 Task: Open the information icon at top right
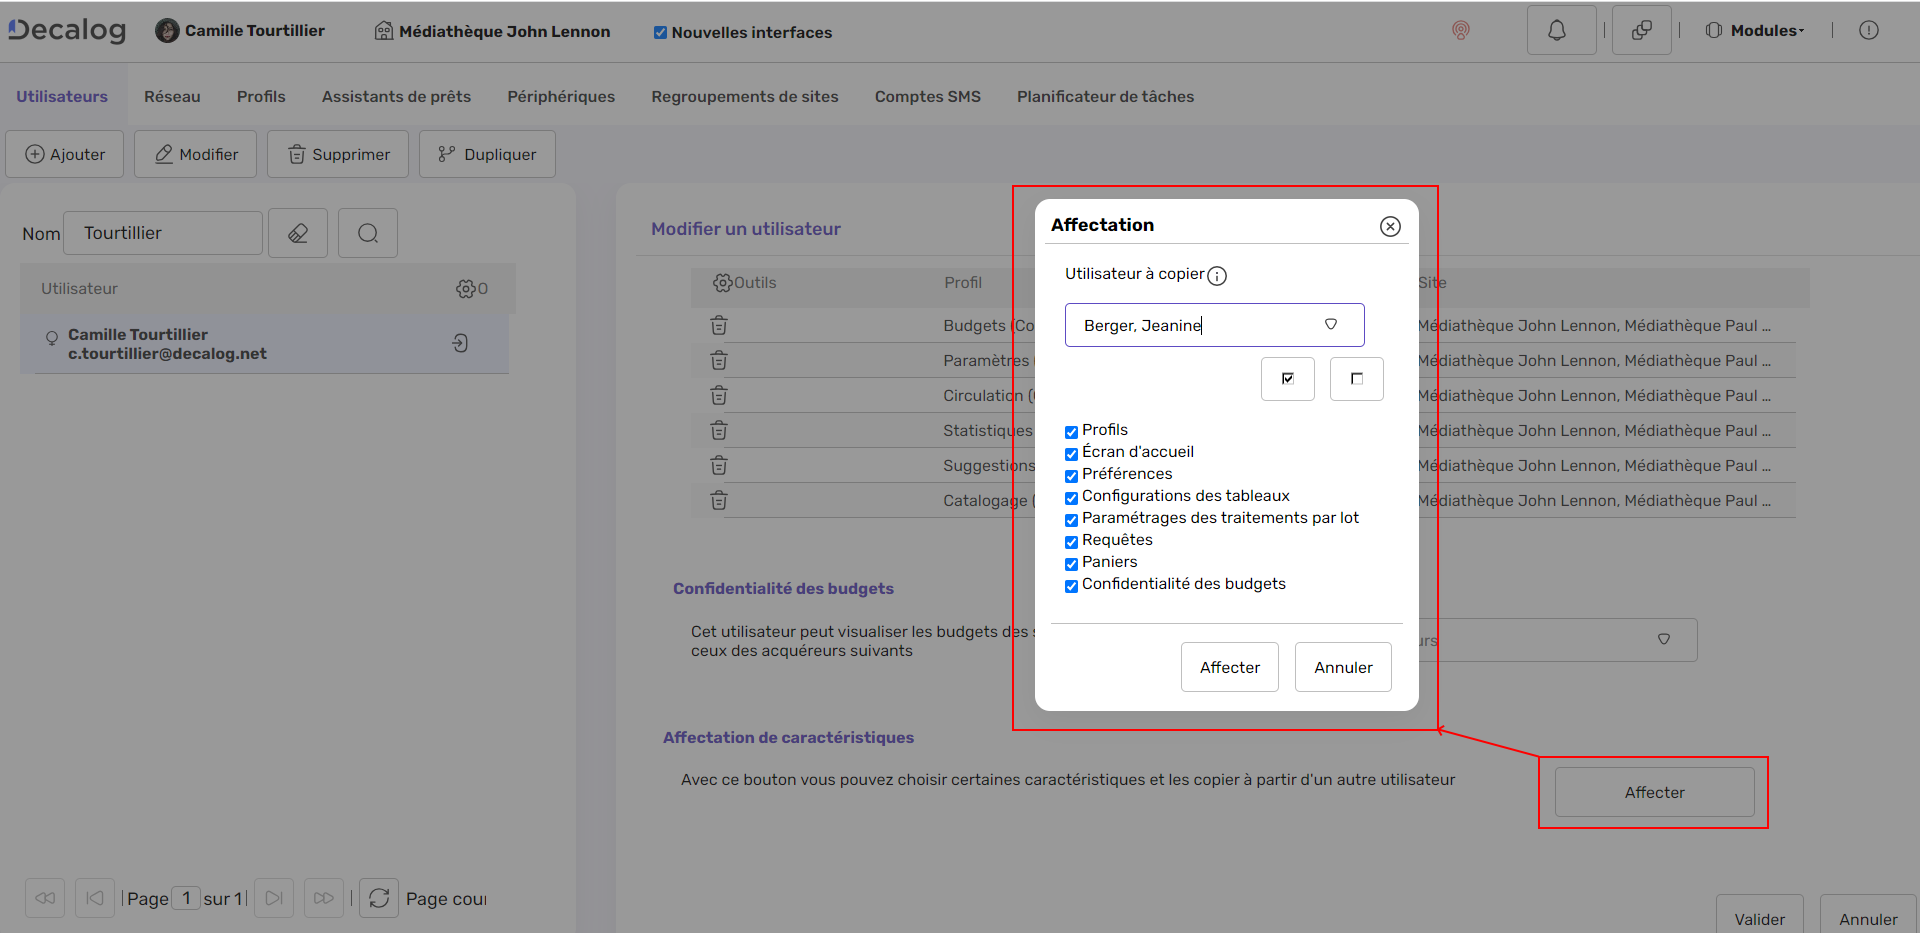pos(1868,30)
